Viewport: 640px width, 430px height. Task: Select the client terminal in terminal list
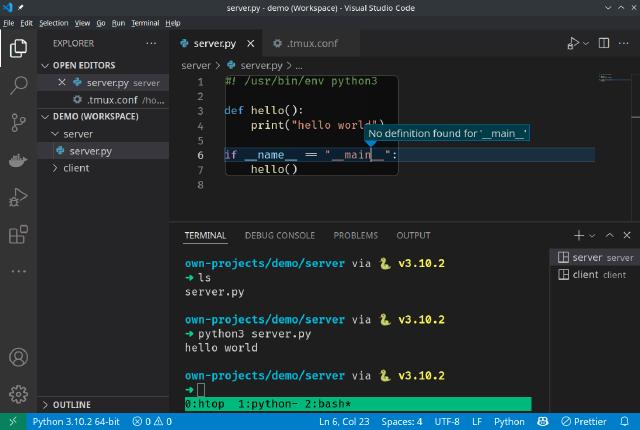point(595,275)
